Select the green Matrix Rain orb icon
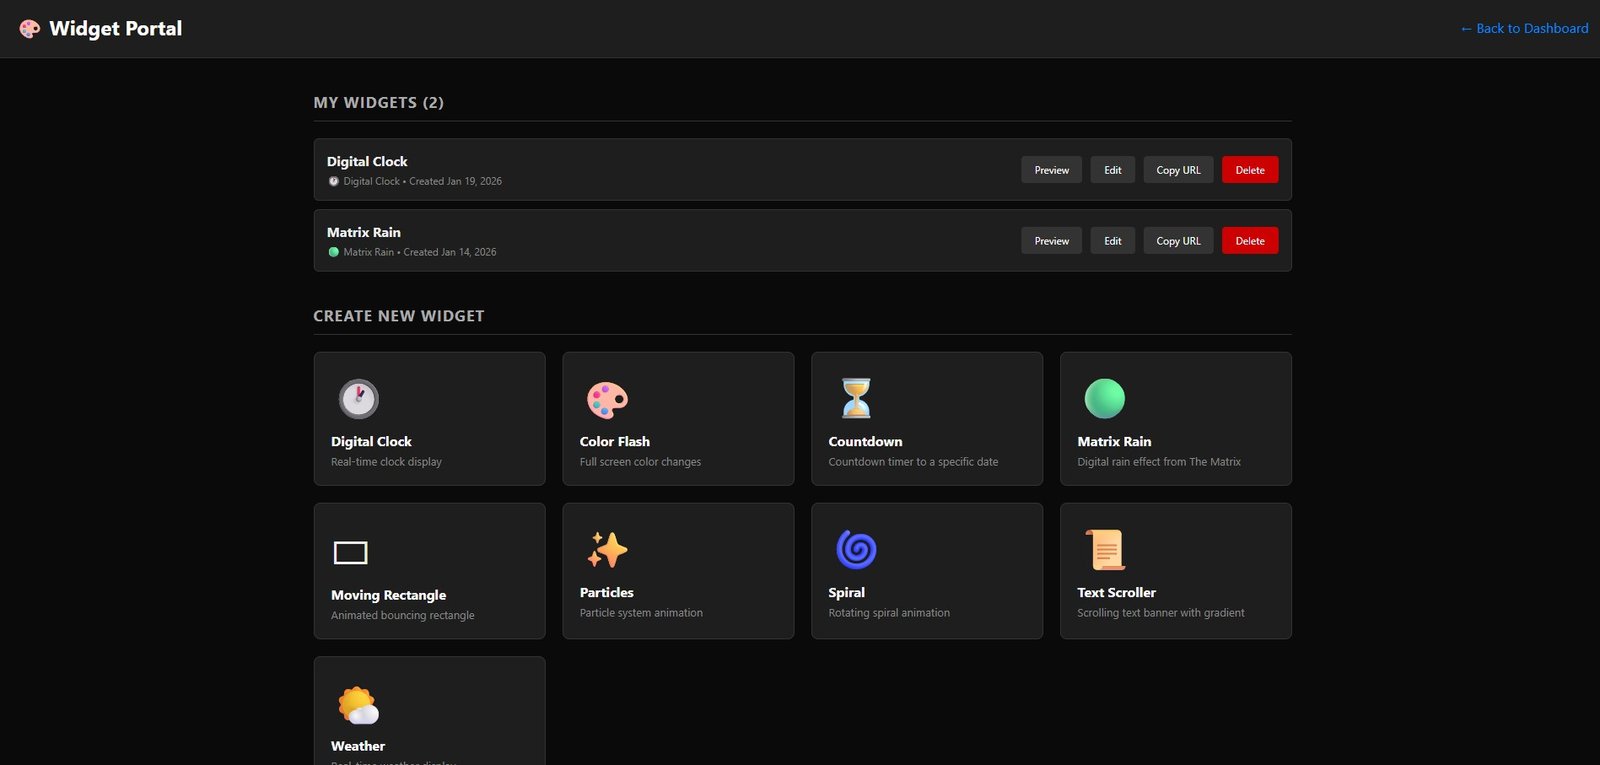 [x=1104, y=399]
